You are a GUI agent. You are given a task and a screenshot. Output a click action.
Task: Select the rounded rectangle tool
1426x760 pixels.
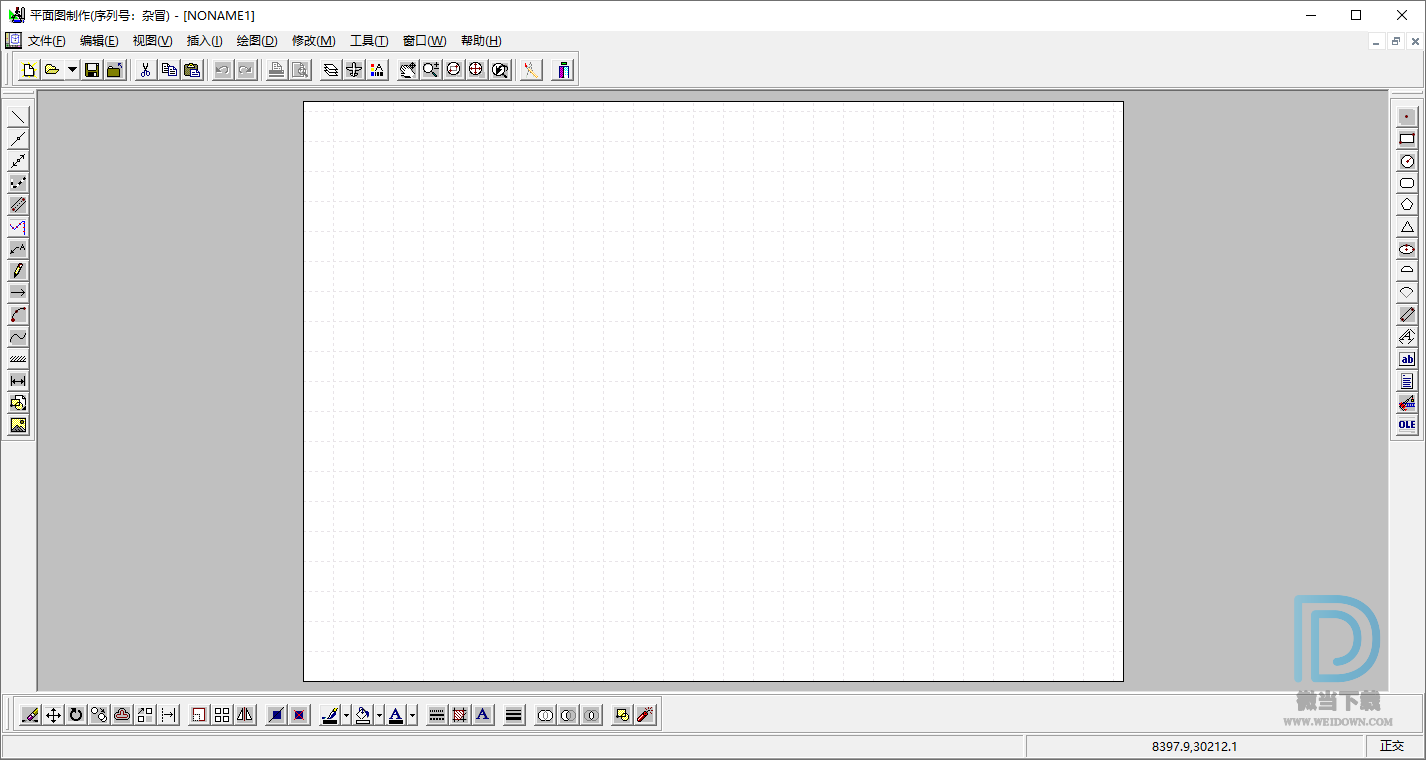click(x=1407, y=183)
